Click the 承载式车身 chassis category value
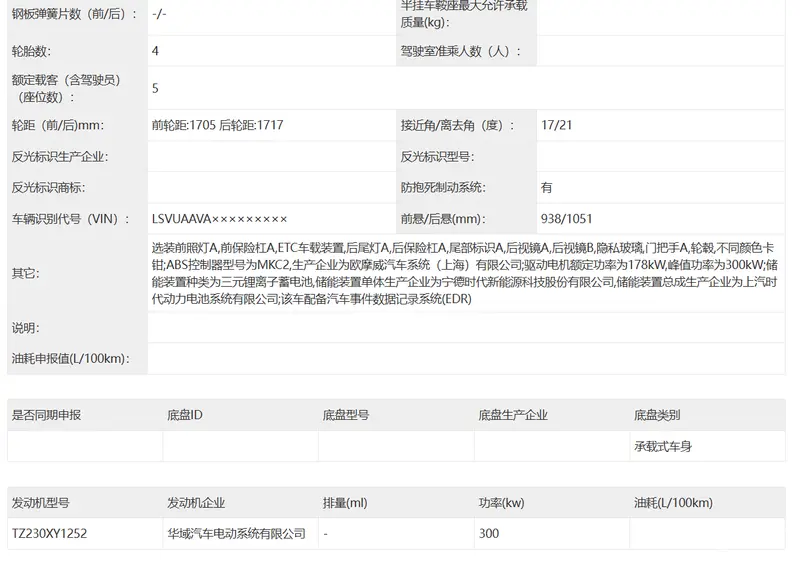The width and height of the screenshot is (800, 561). click(662, 446)
